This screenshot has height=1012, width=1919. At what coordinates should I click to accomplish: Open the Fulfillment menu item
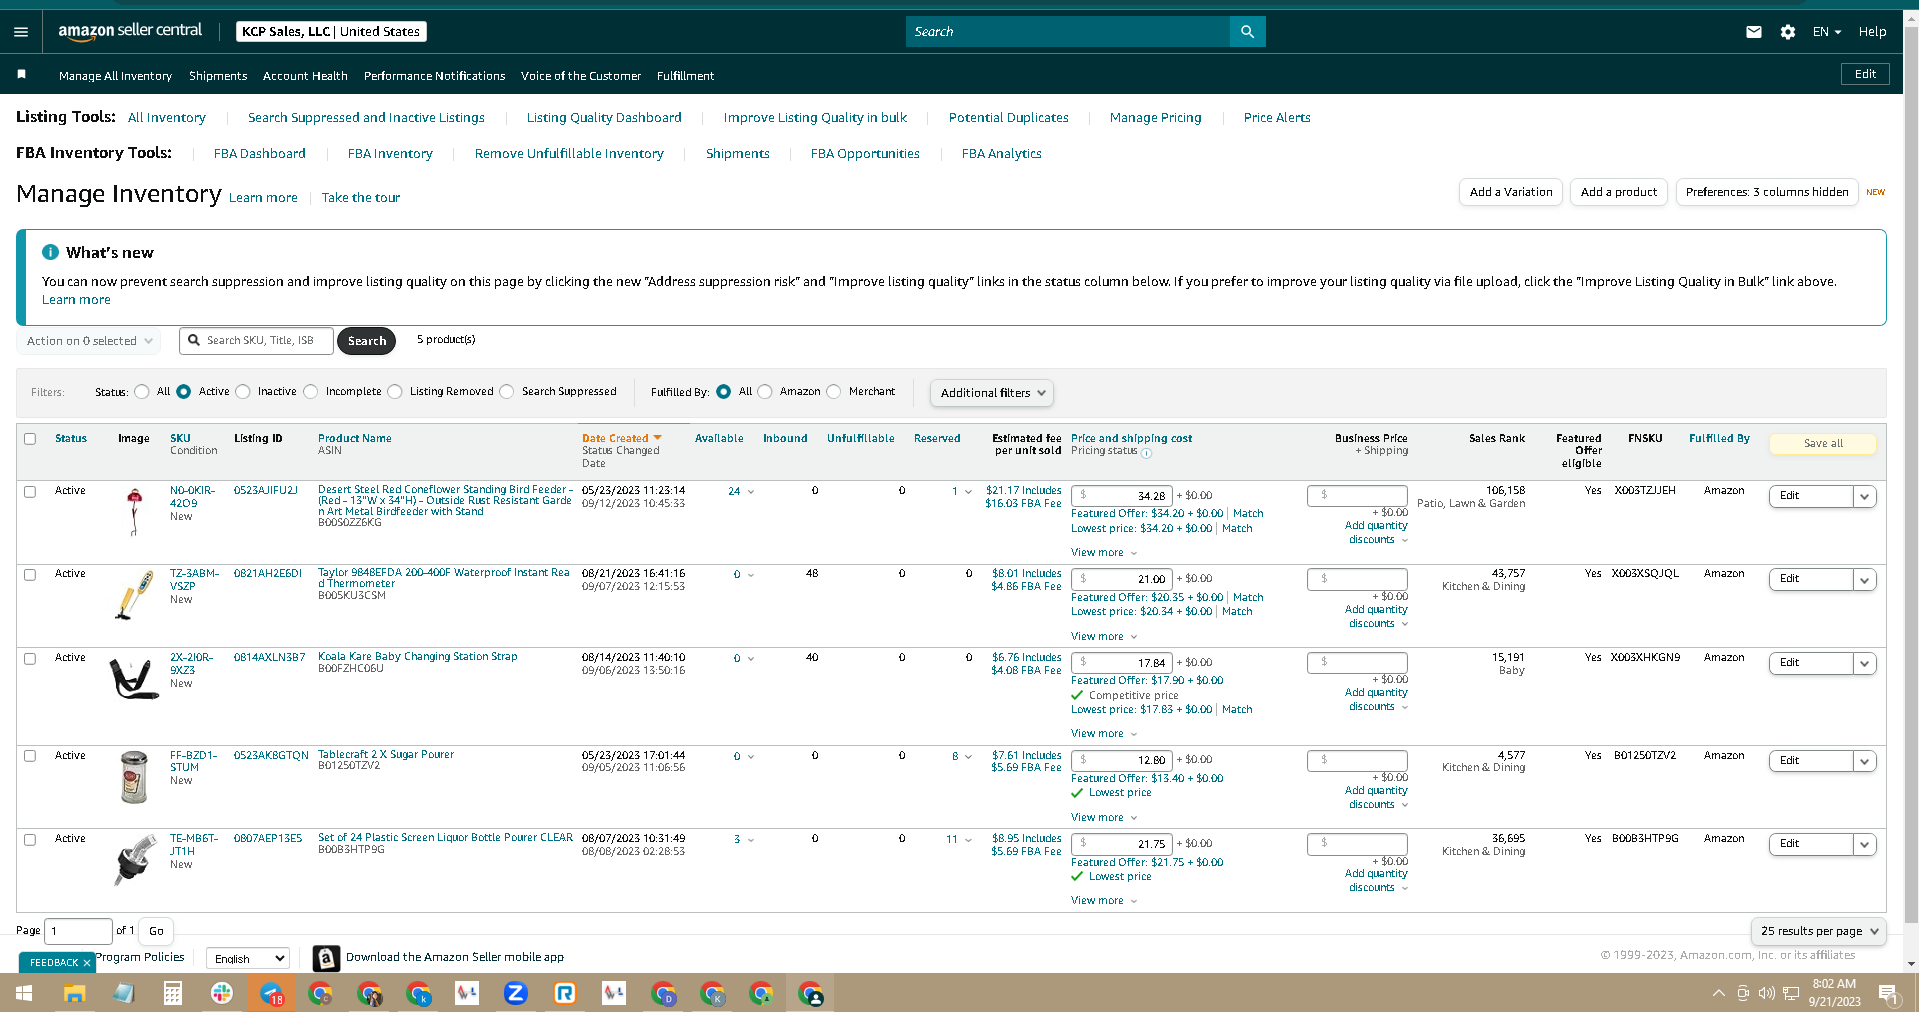(x=685, y=76)
